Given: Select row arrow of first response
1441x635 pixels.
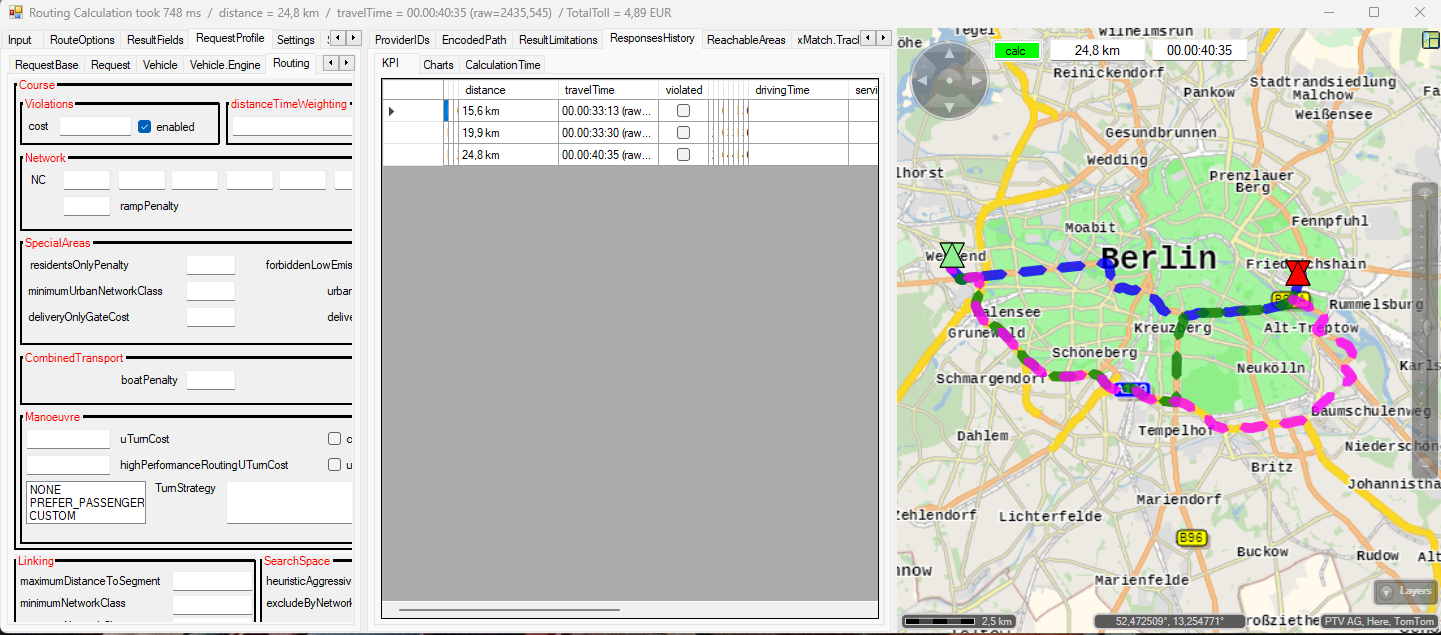Looking at the screenshot, I should (x=392, y=111).
